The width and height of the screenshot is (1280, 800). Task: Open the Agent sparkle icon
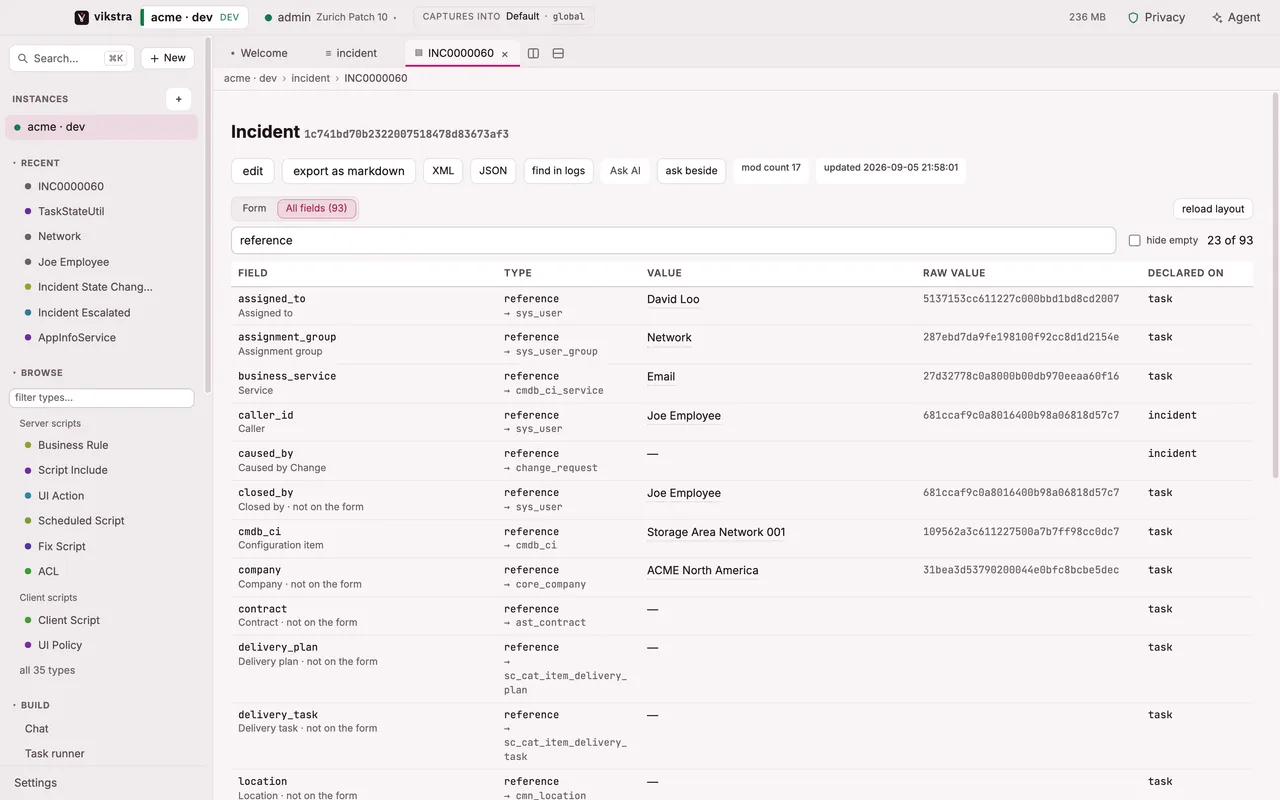pos(1217,17)
